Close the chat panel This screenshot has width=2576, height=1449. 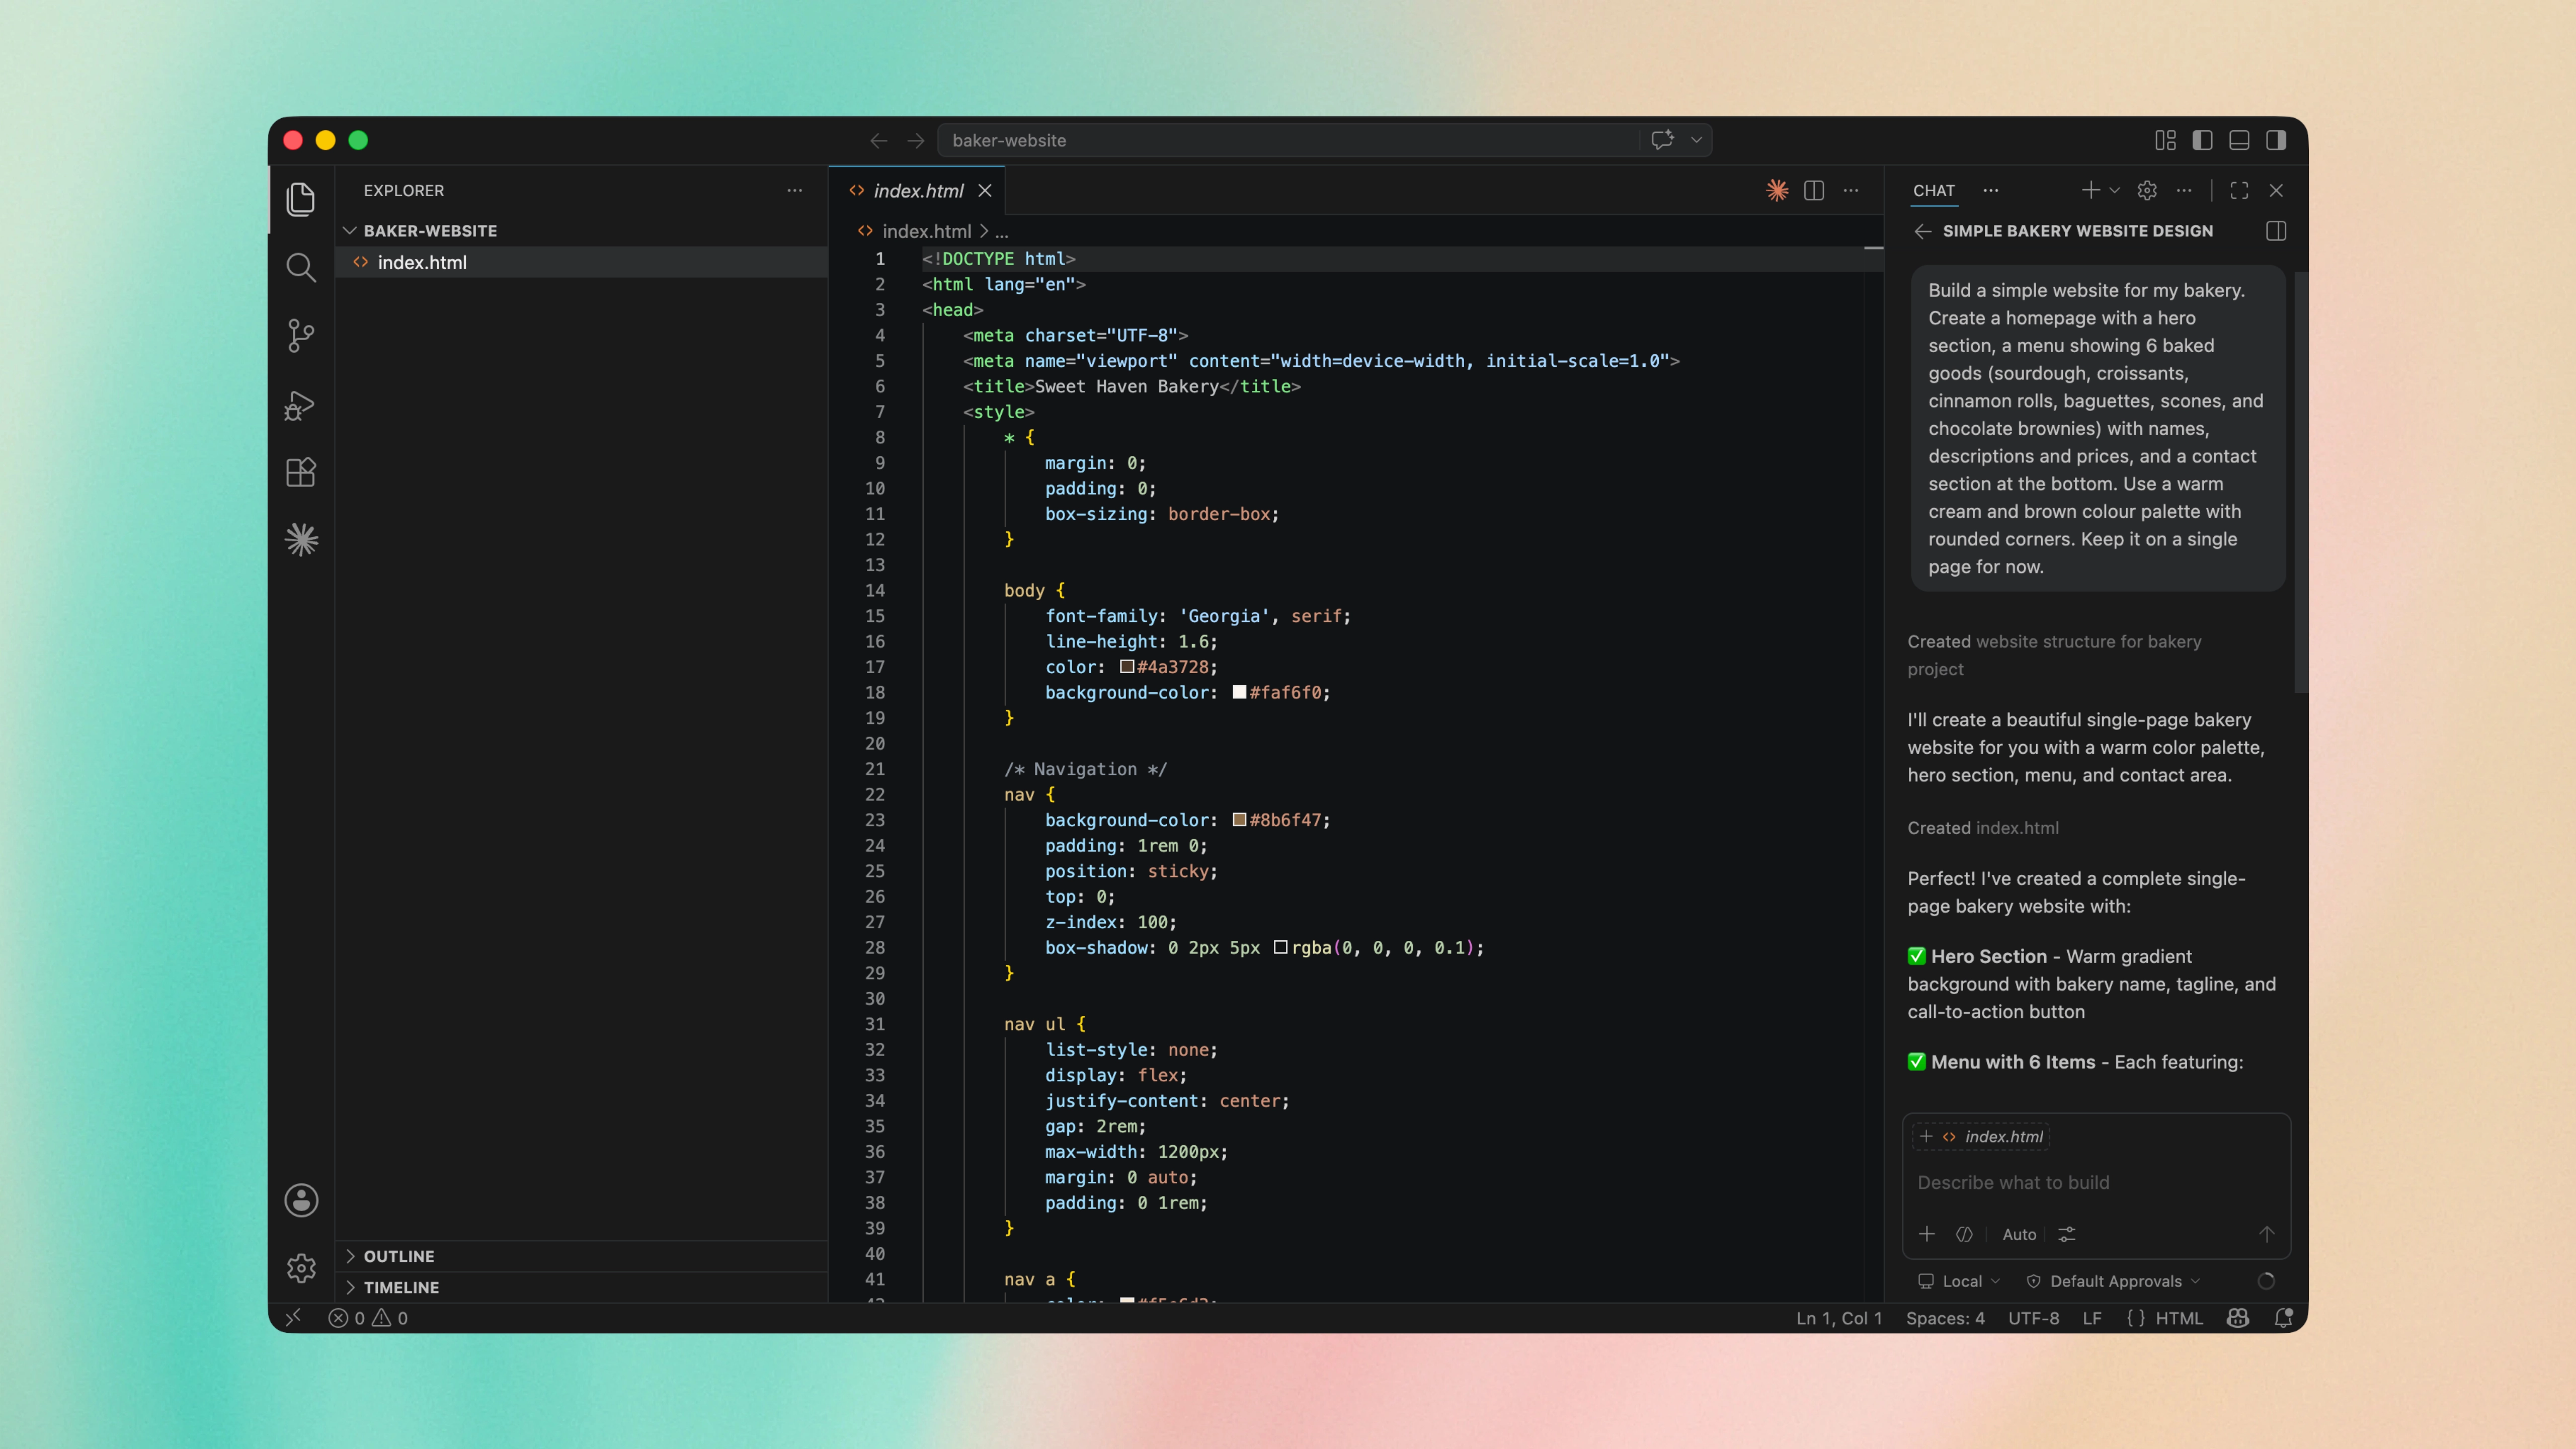coord(2276,190)
